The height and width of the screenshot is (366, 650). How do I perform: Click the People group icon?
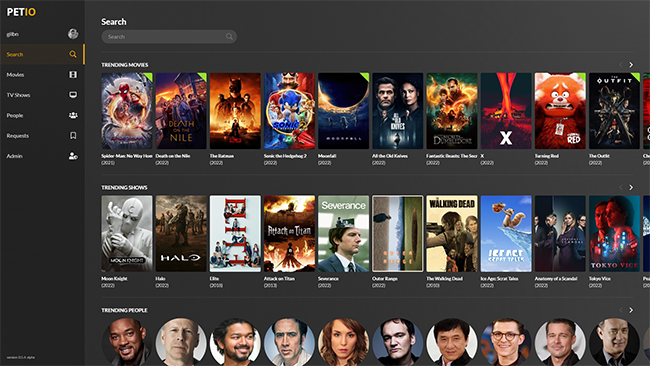coord(73,115)
